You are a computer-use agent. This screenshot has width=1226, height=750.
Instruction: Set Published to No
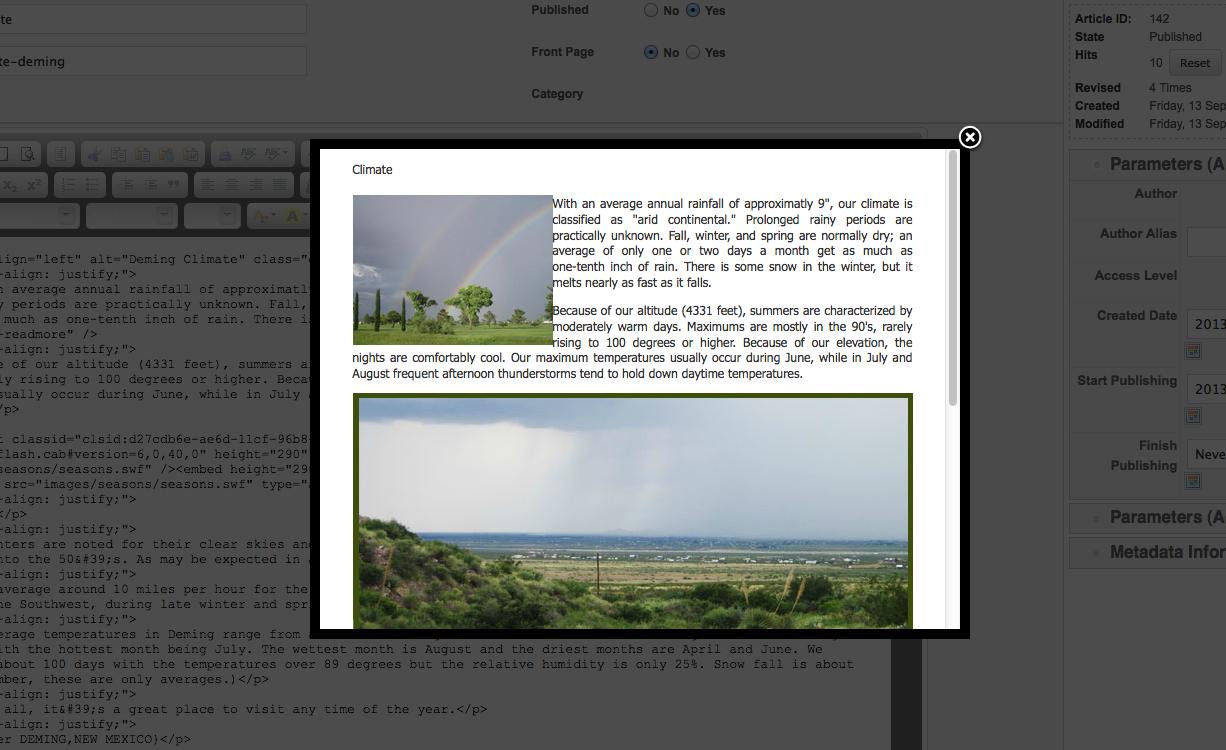[651, 11]
